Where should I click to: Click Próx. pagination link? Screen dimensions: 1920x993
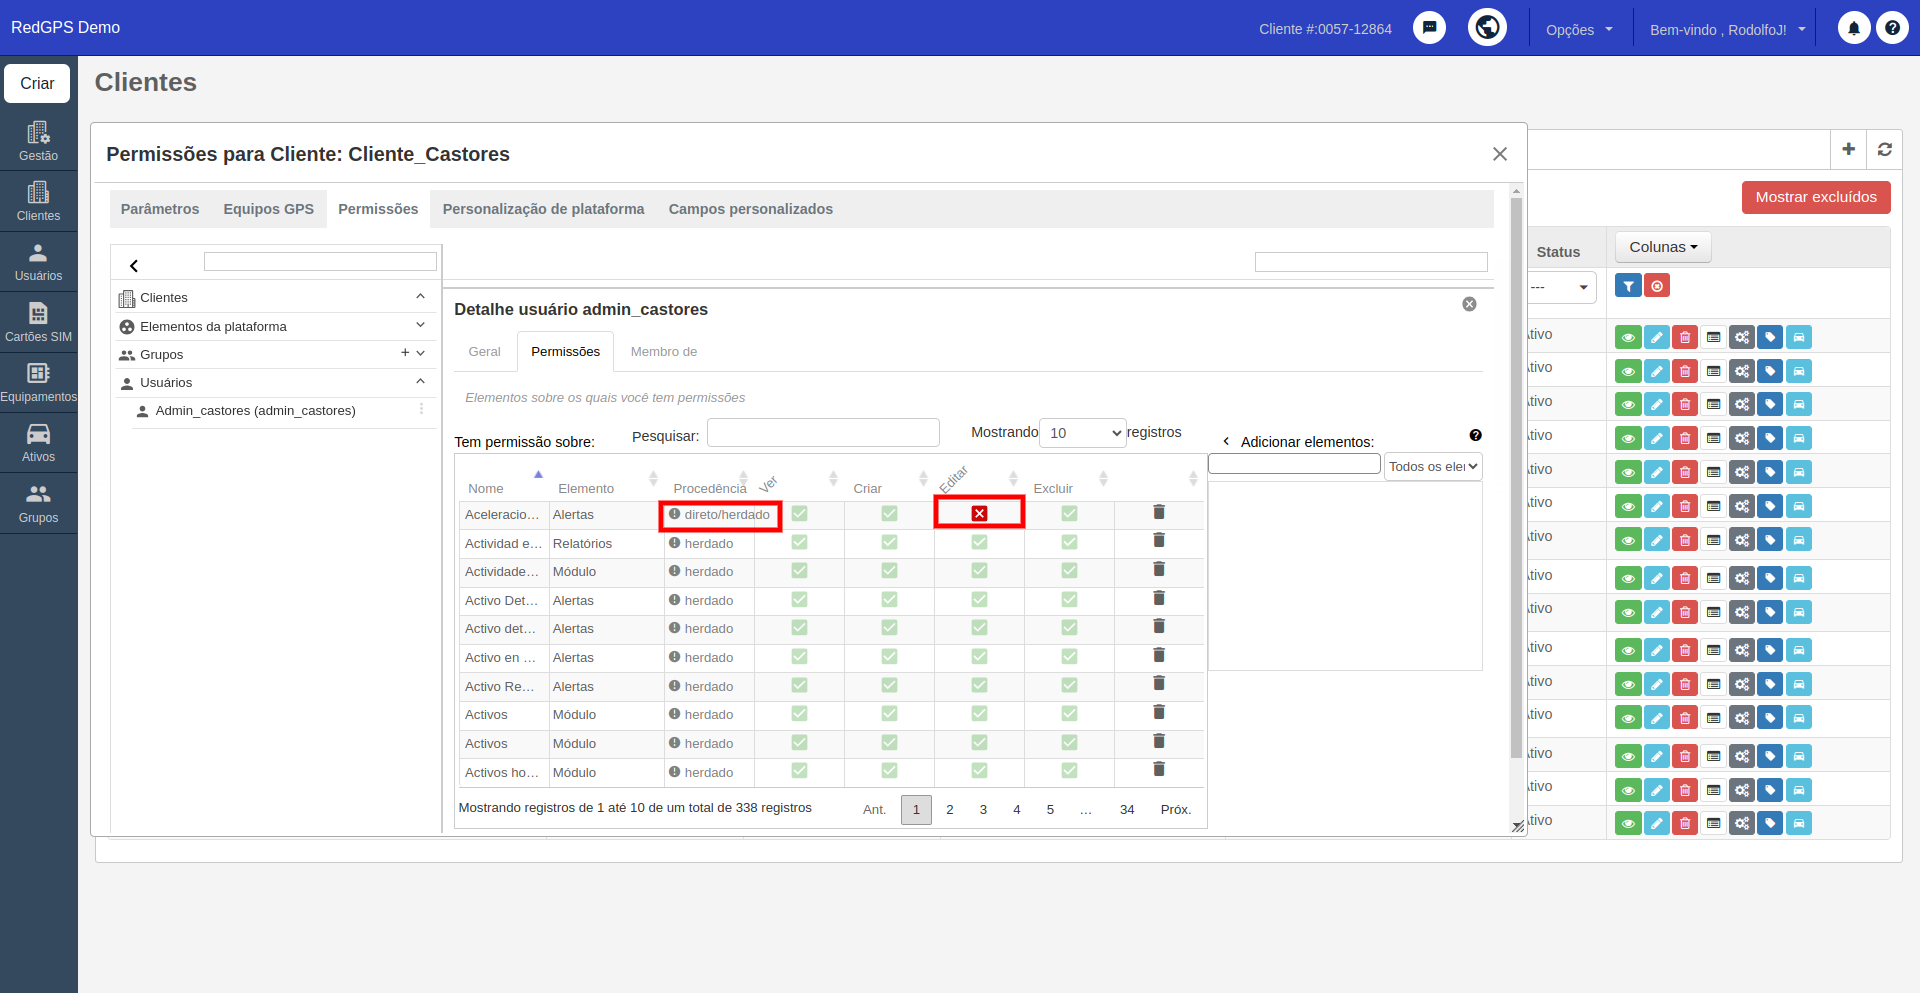[x=1176, y=810]
